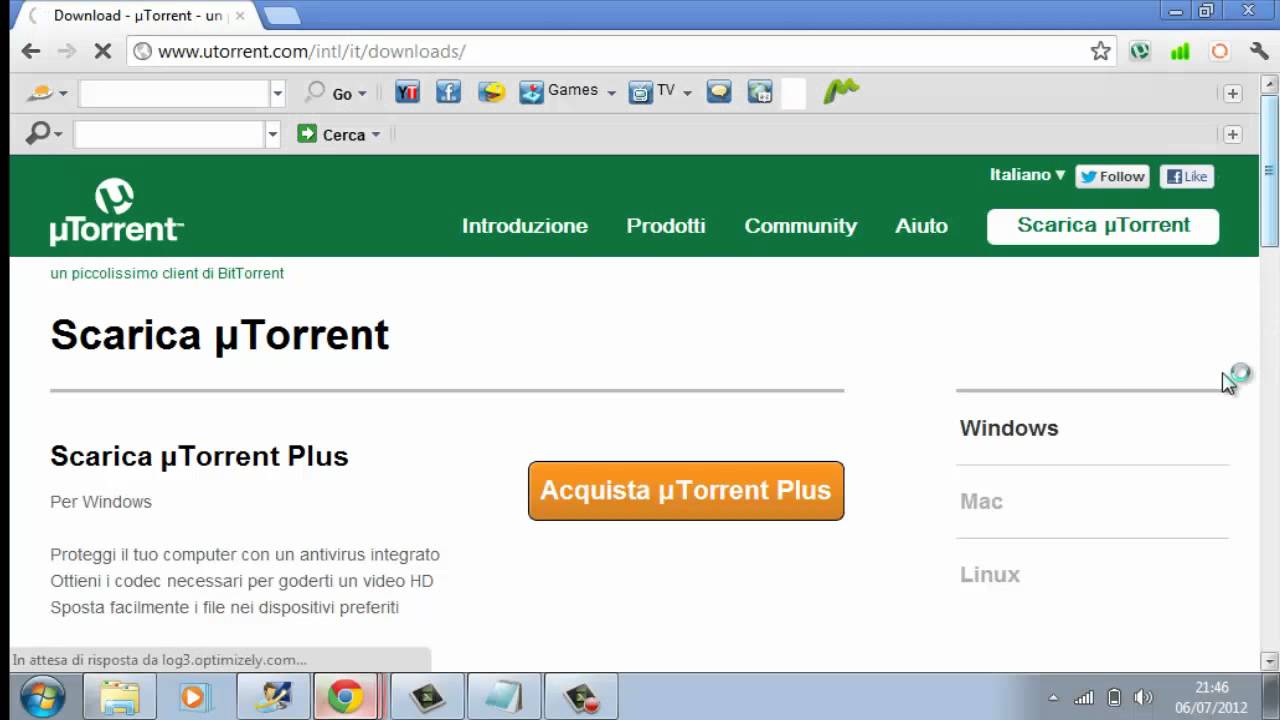Screen dimensions: 1280x720
Task: Click the notepad taskbar icon
Action: pyautogui.click(x=504, y=696)
